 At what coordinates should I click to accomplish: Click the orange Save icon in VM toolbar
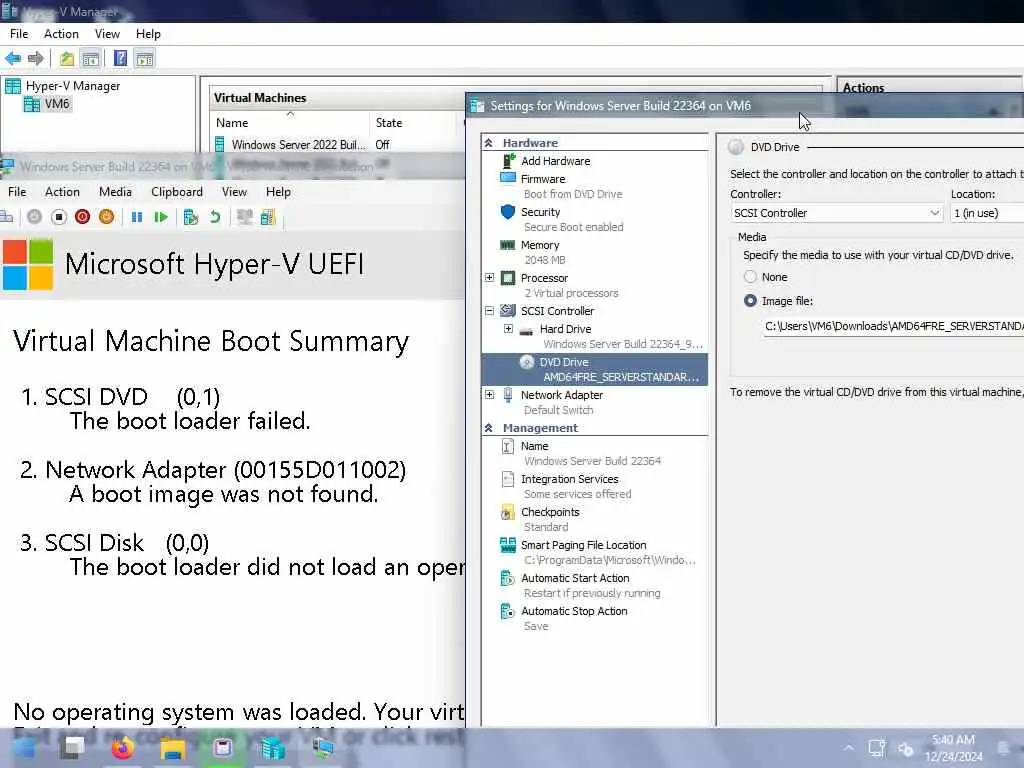click(106, 217)
